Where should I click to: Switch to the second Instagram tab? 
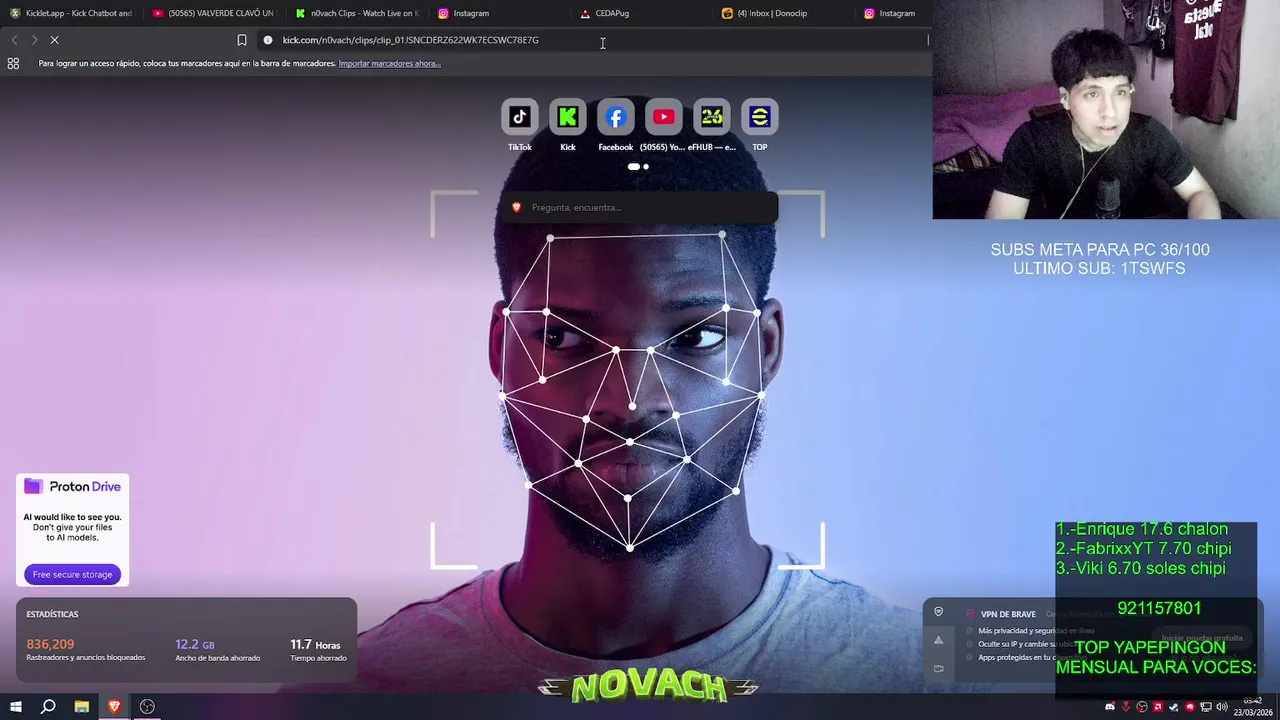point(893,13)
